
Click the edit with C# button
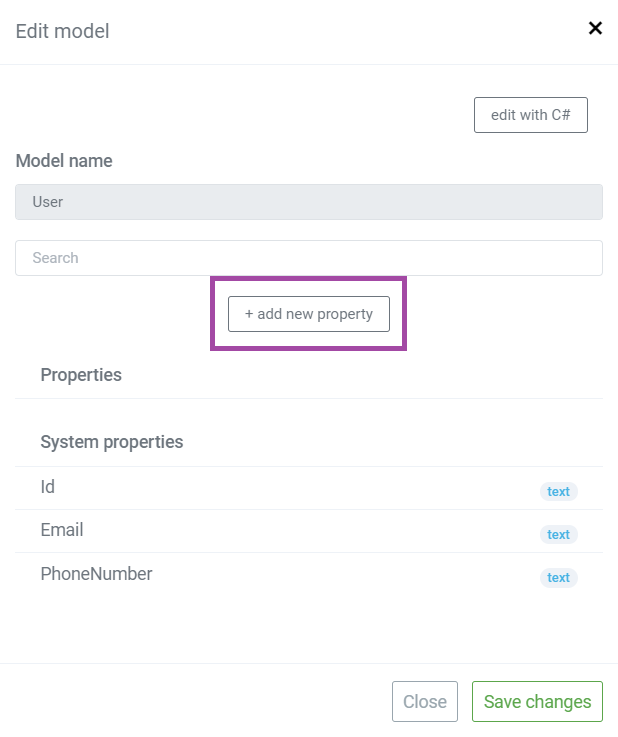click(531, 115)
